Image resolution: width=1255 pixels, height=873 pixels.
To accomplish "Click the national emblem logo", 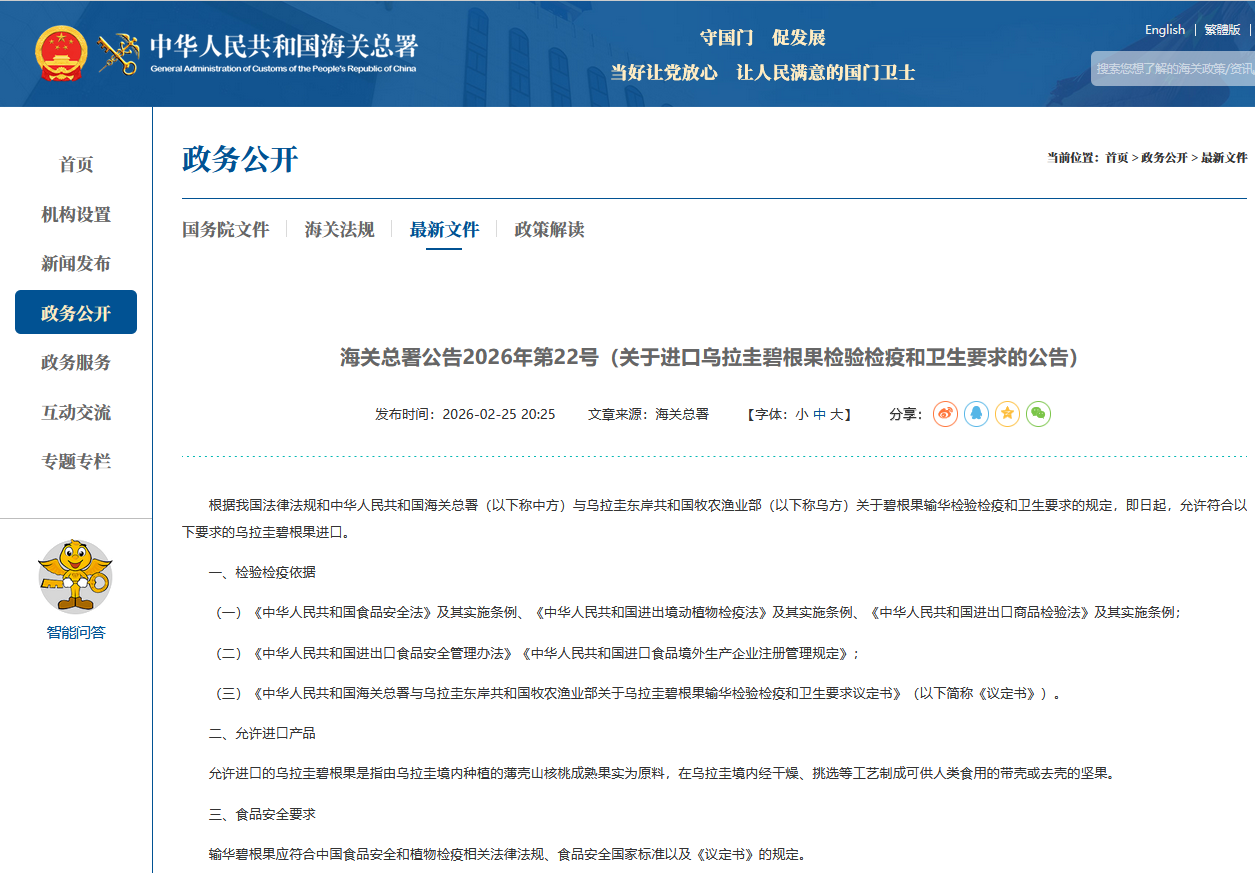I will [62, 54].
